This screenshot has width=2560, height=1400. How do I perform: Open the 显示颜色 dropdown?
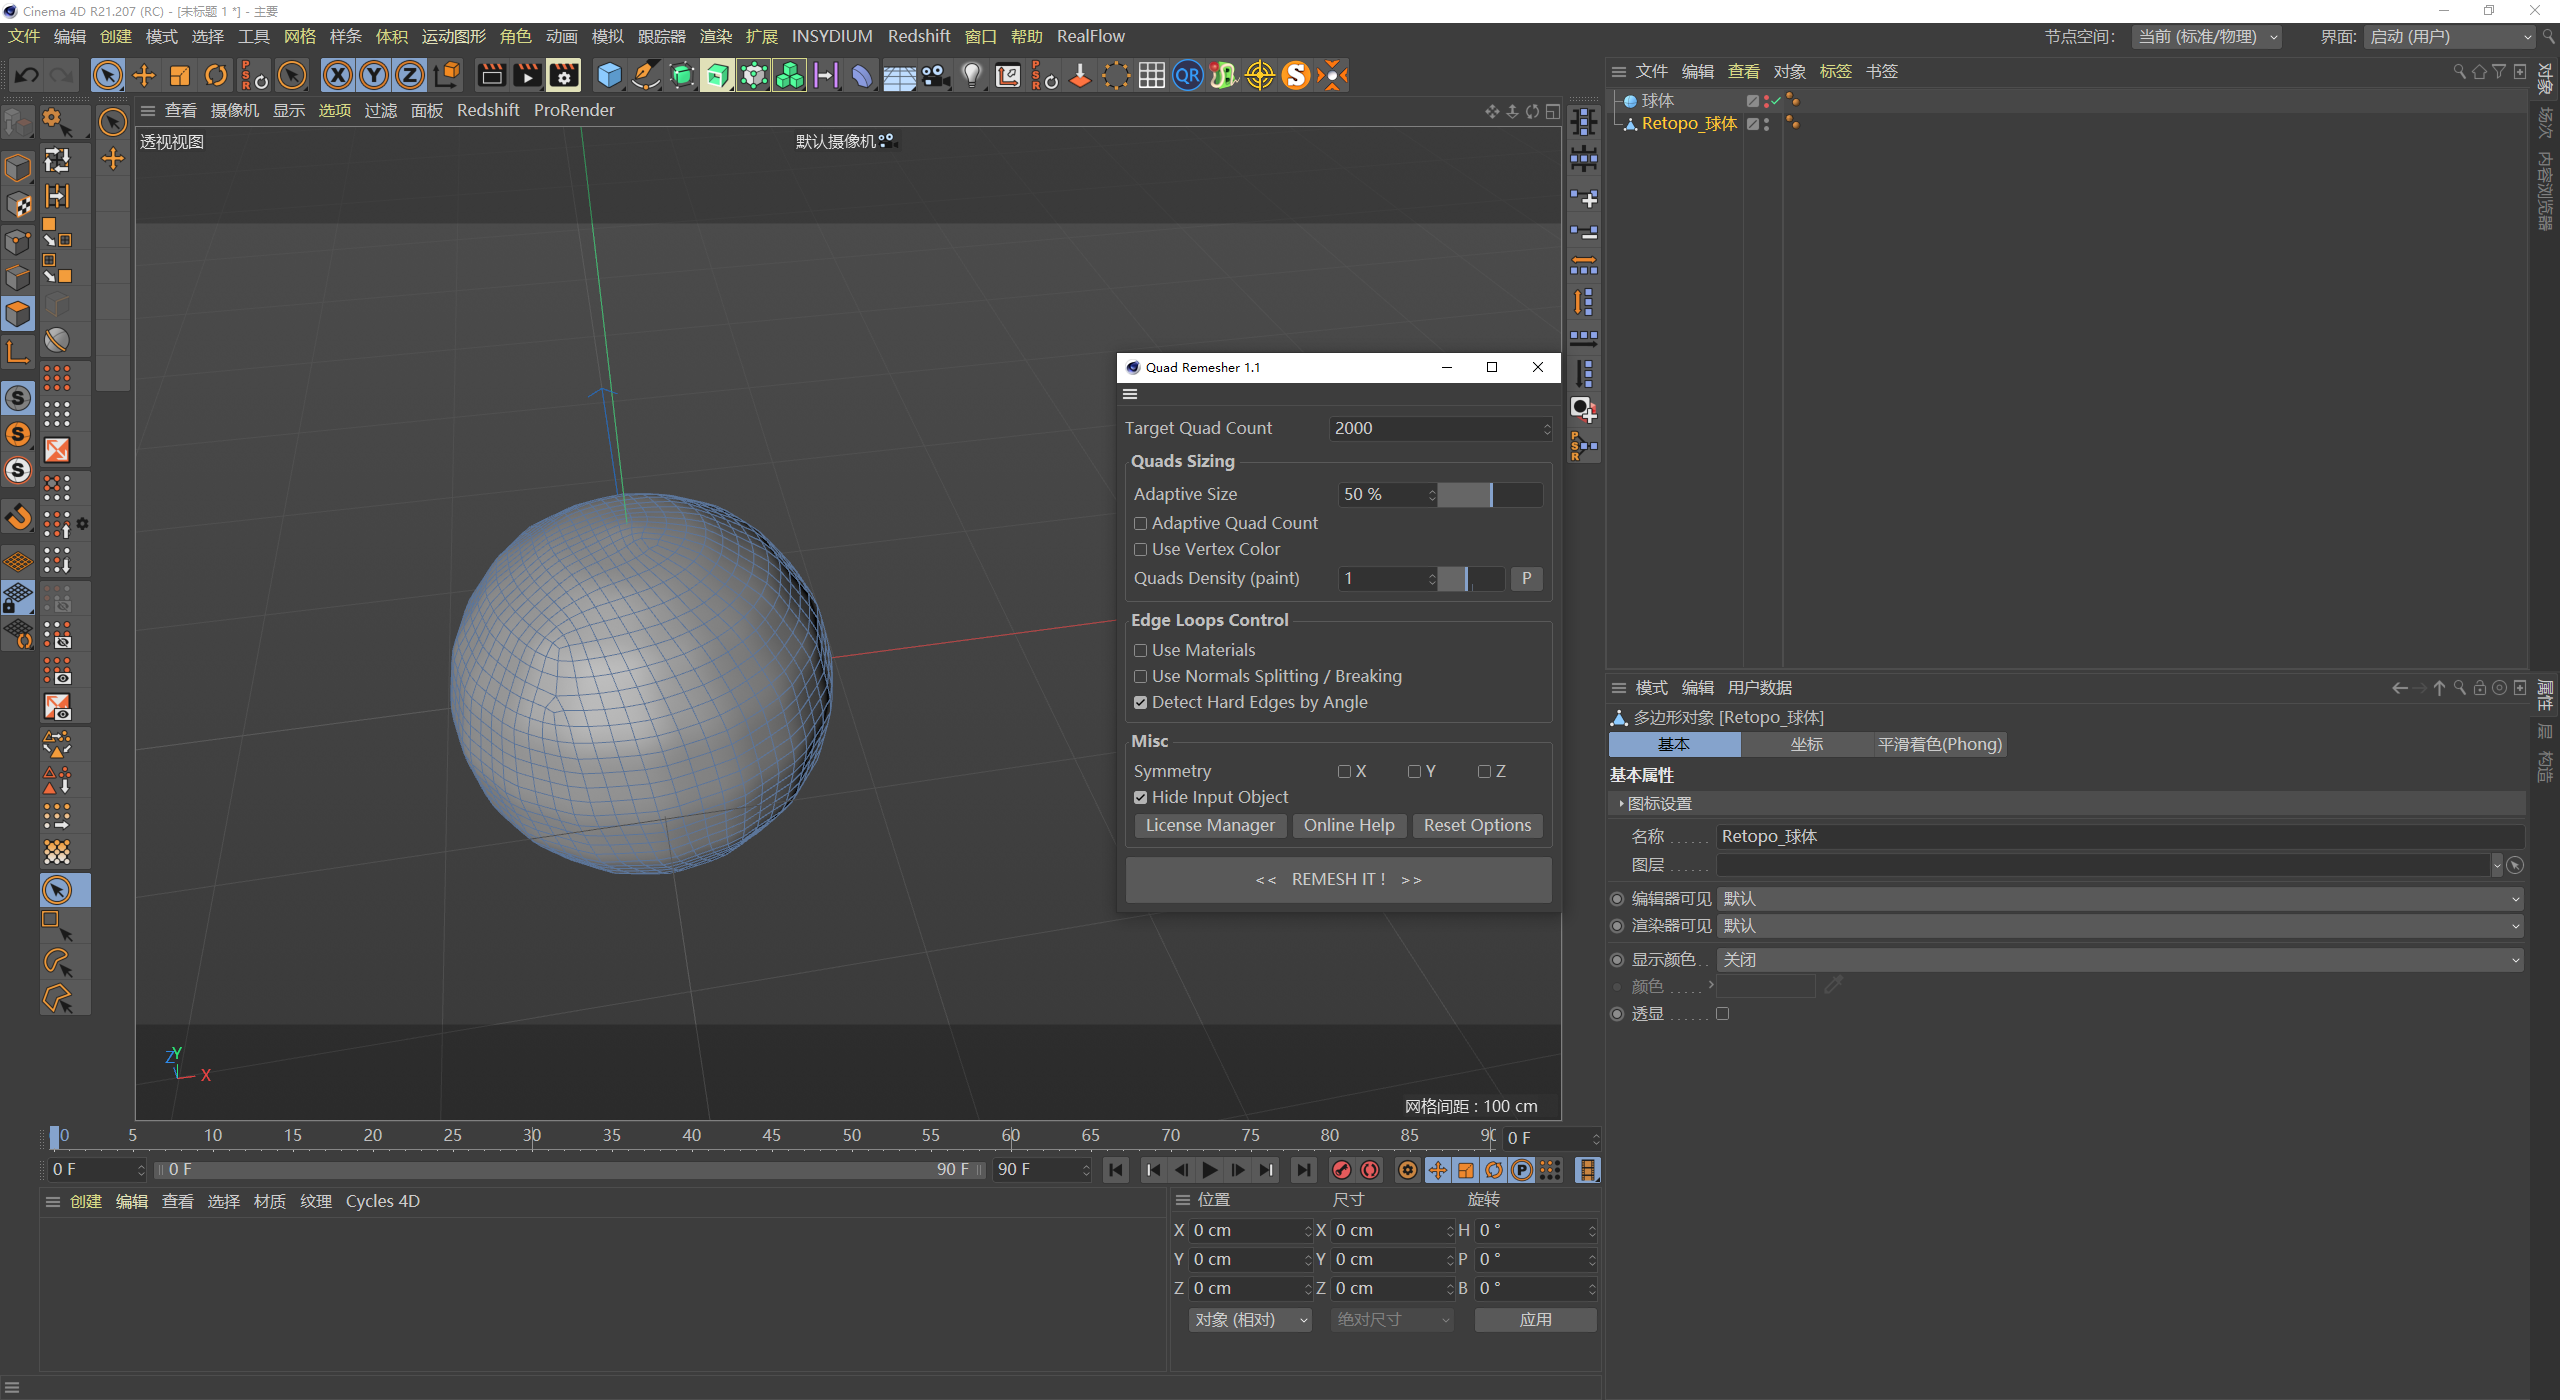pyautogui.click(x=2119, y=960)
